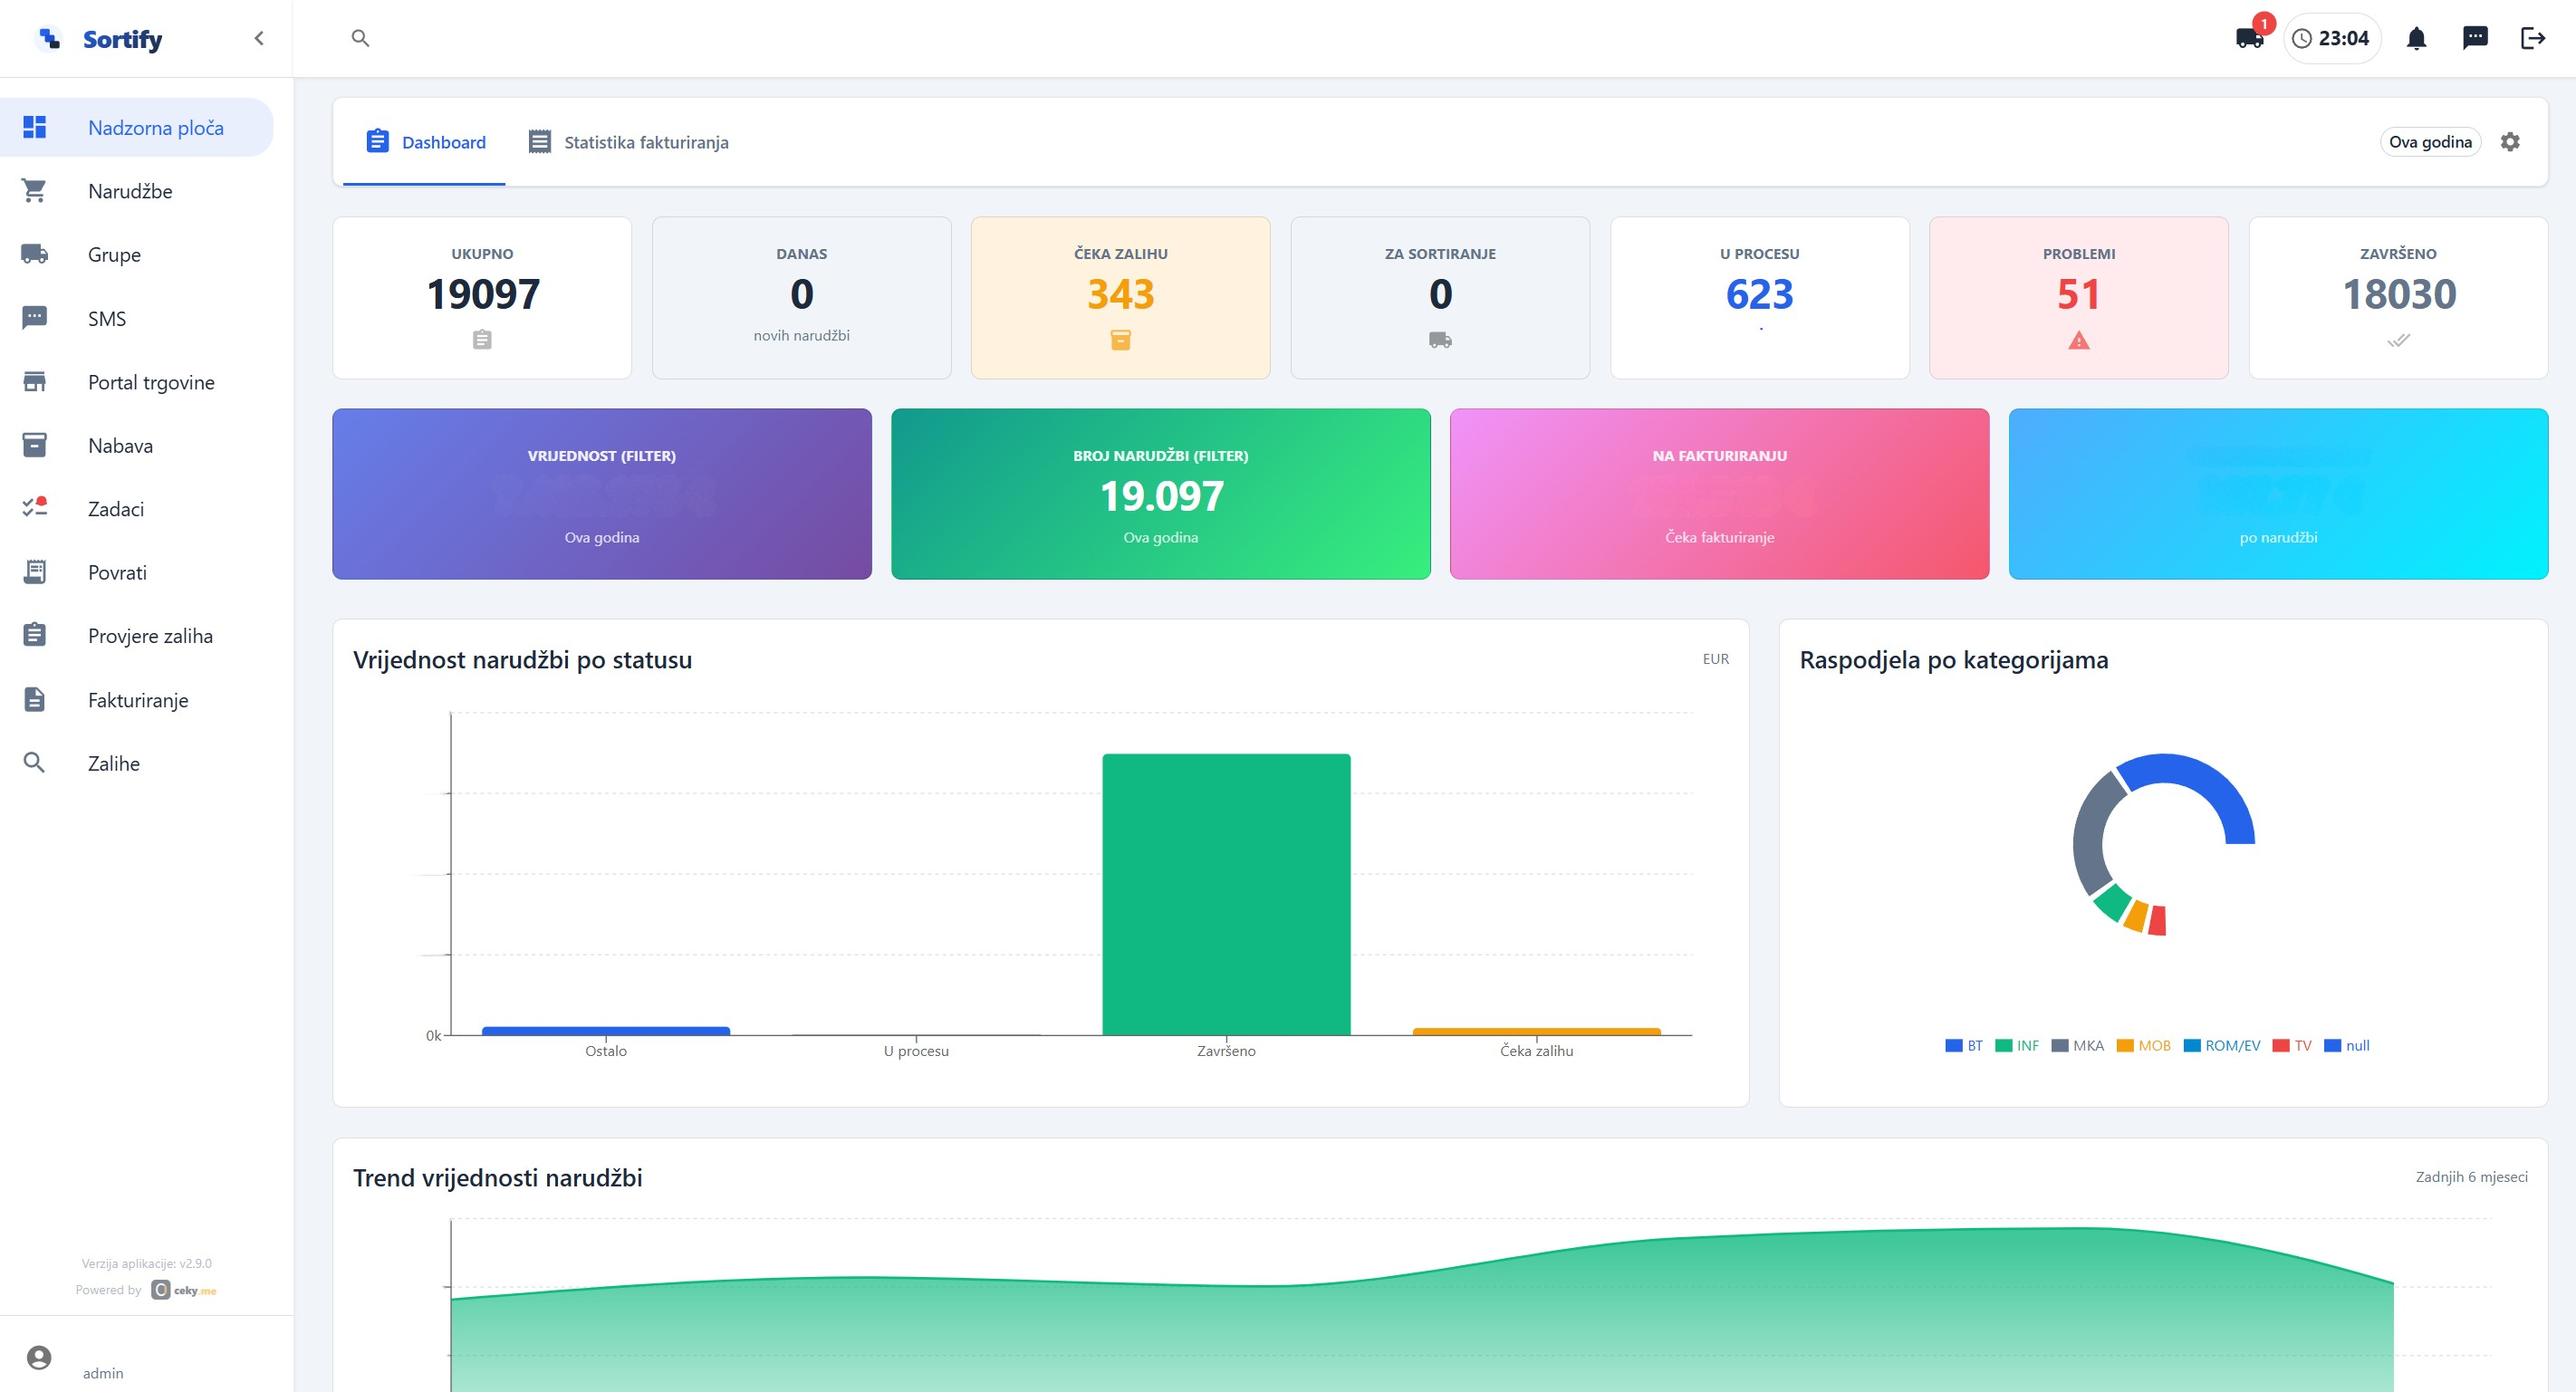The width and height of the screenshot is (2576, 1392).
Task: Open the Ova godina period selector
Action: [2430, 142]
